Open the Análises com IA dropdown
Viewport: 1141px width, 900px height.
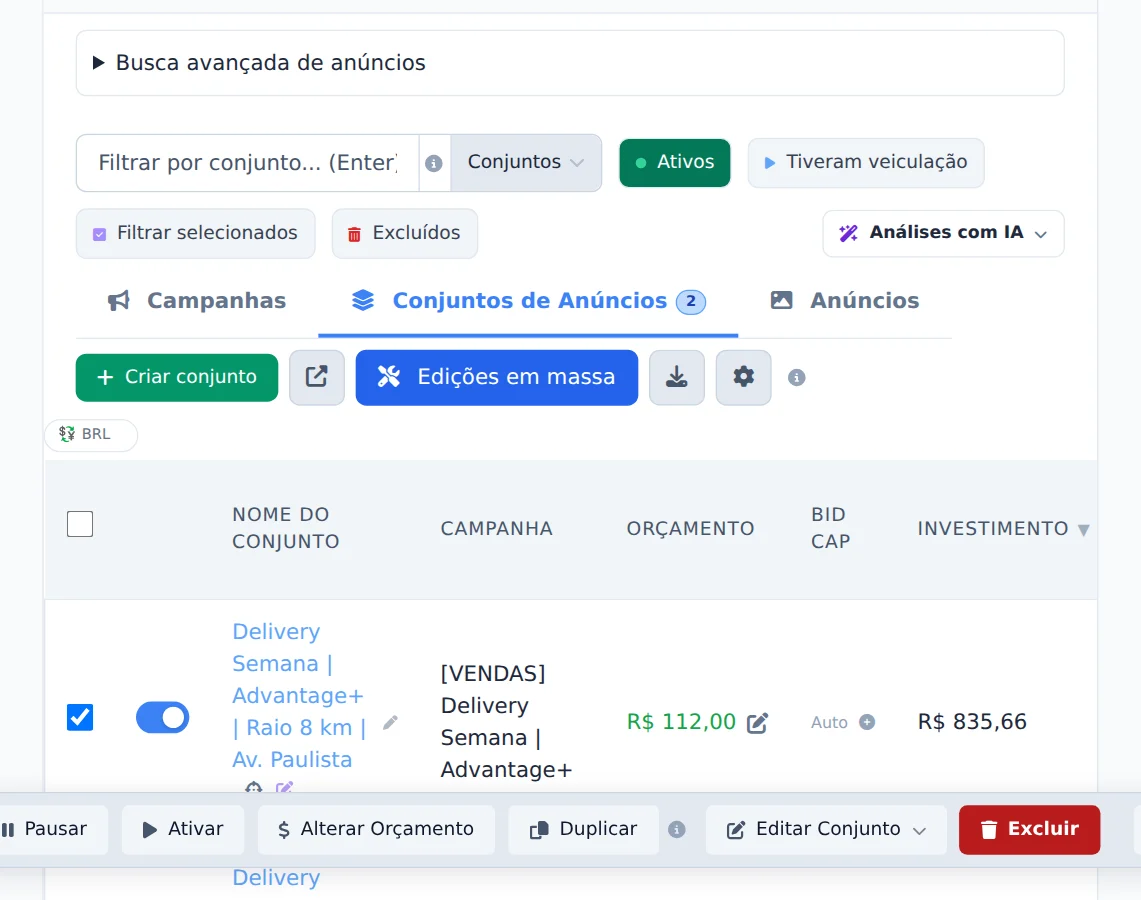pyautogui.click(x=943, y=233)
